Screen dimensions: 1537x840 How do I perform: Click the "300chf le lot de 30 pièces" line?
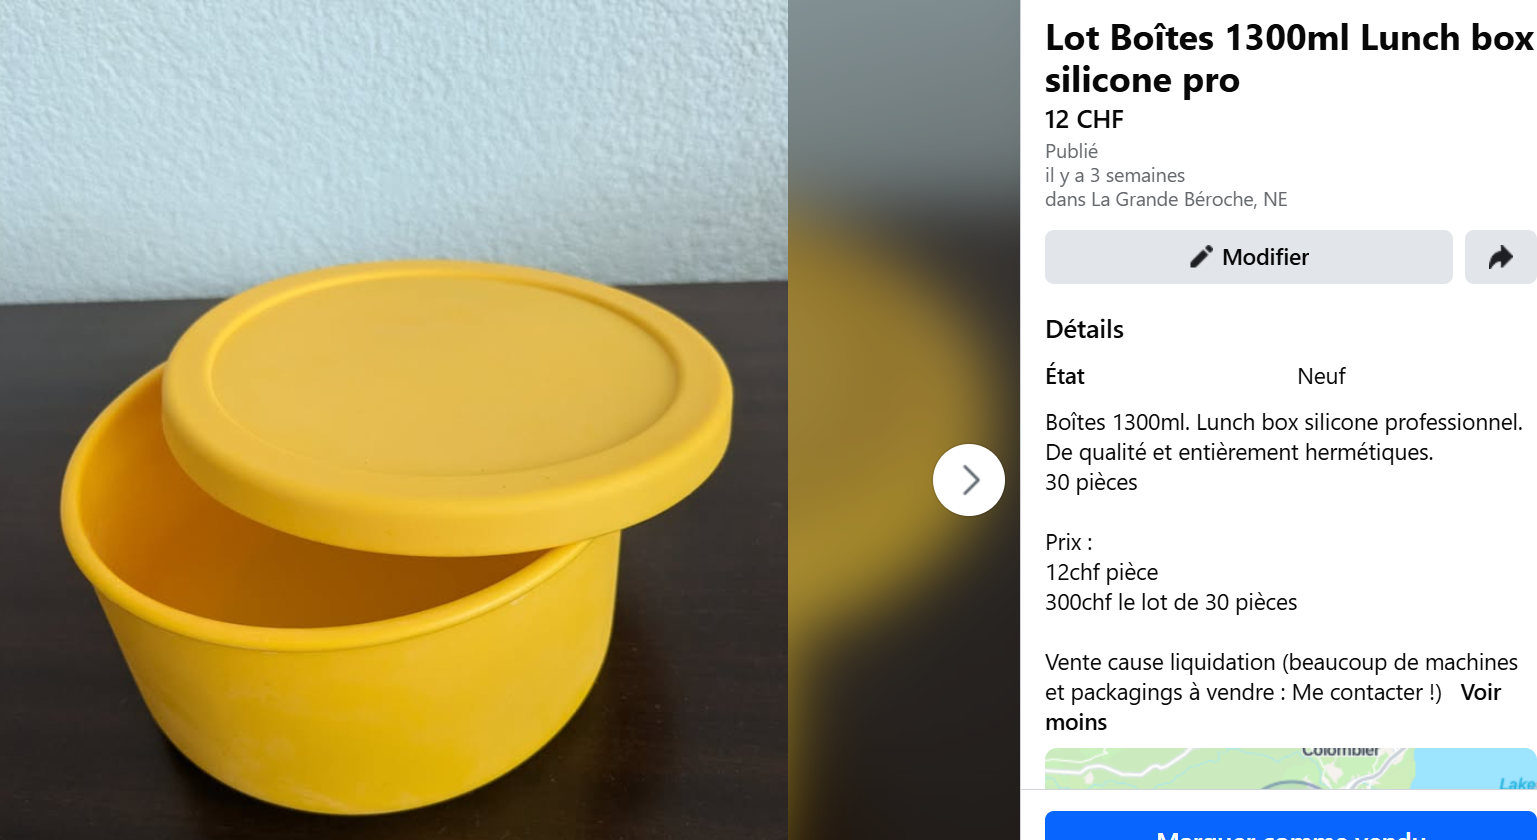1170,602
